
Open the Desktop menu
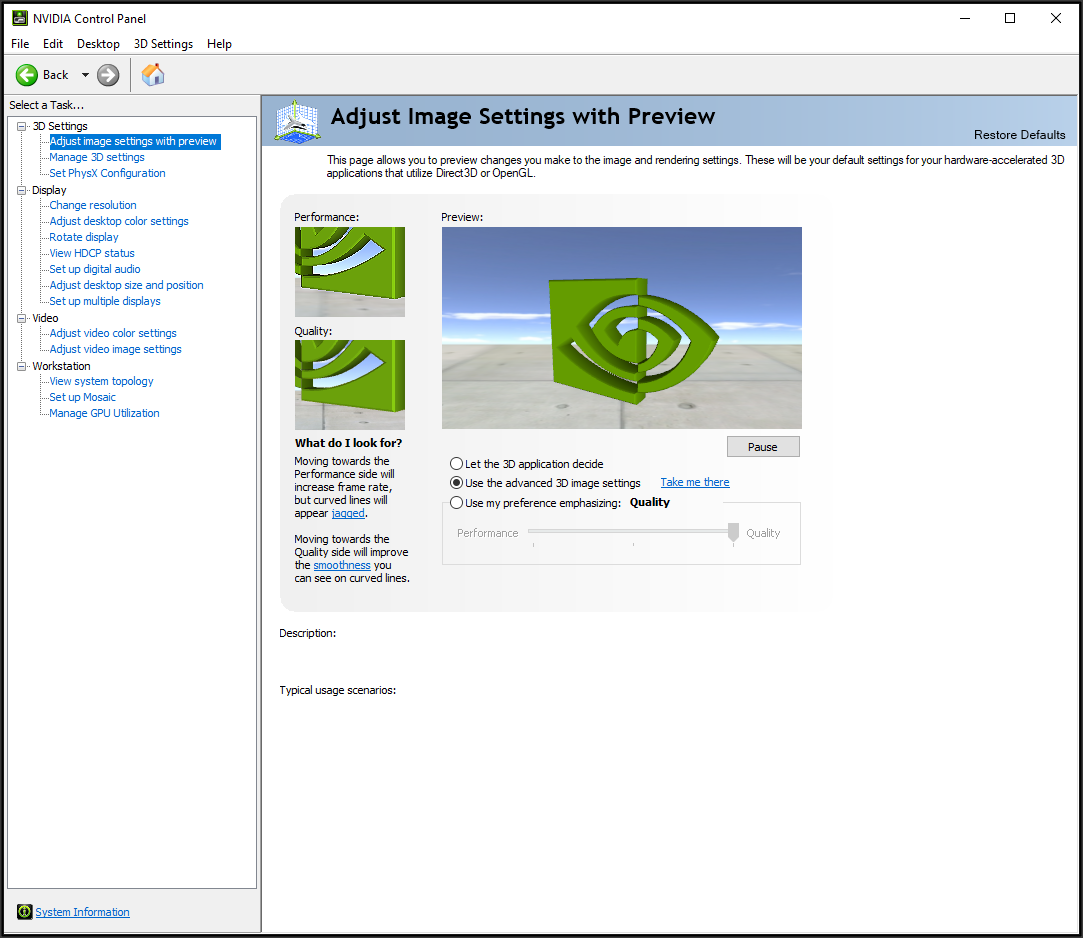point(98,44)
